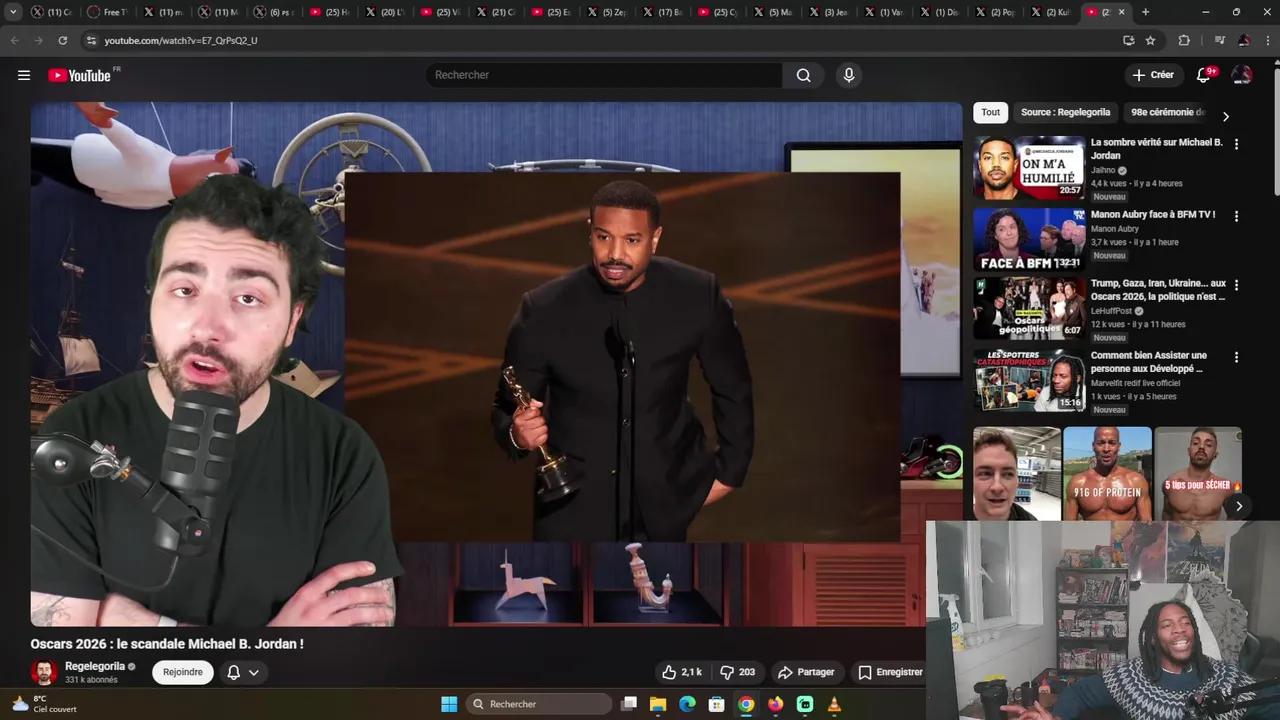The width and height of the screenshot is (1280, 720).
Task: Dislike the video with thumbs down
Action: click(x=738, y=672)
